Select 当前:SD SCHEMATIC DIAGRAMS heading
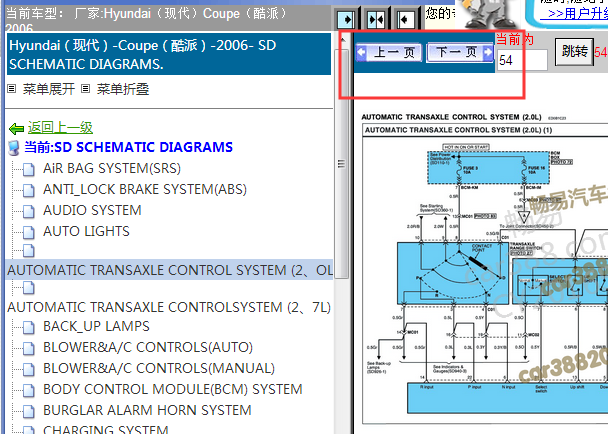Image resolution: width=608 pixels, height=434 pixels. 128,147
